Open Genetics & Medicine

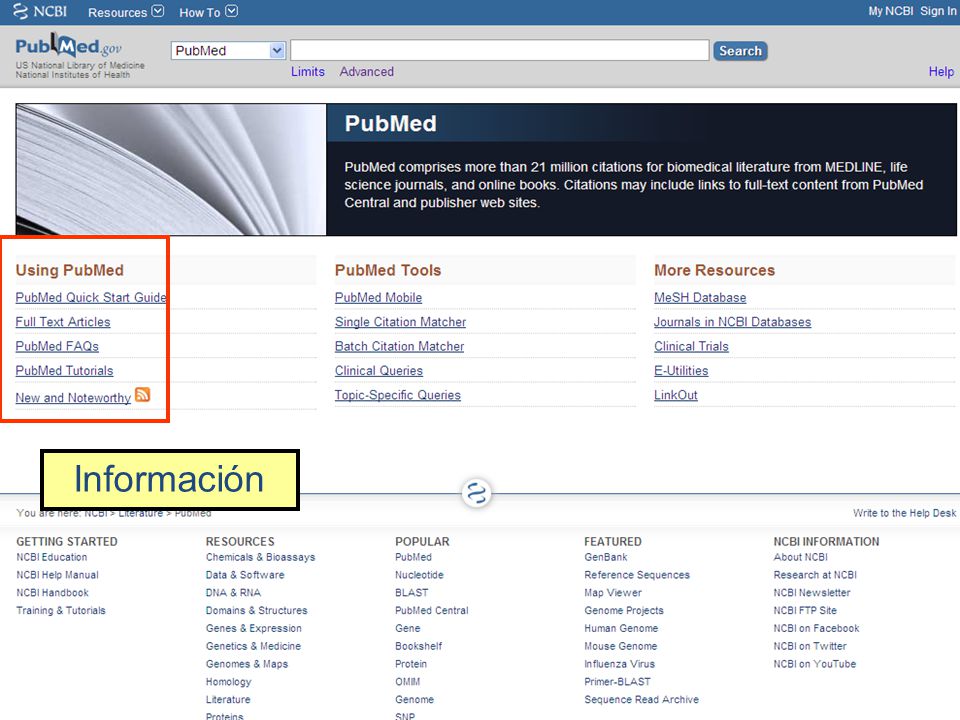[x=253, y=646]
